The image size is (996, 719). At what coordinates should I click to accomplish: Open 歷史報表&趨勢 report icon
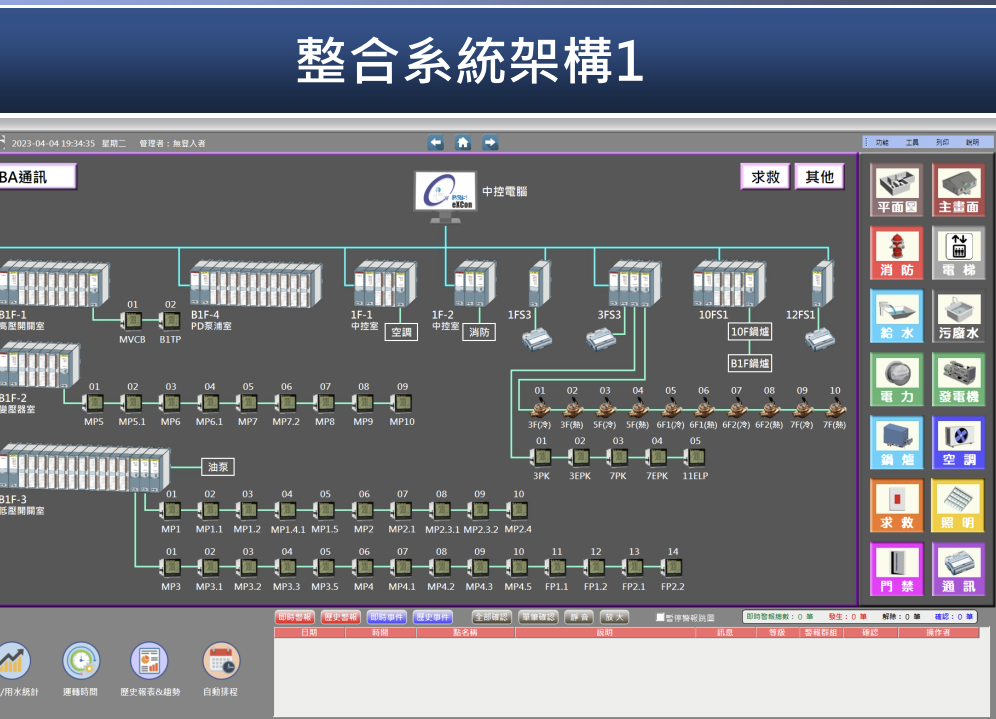click(x=149, y=661)
